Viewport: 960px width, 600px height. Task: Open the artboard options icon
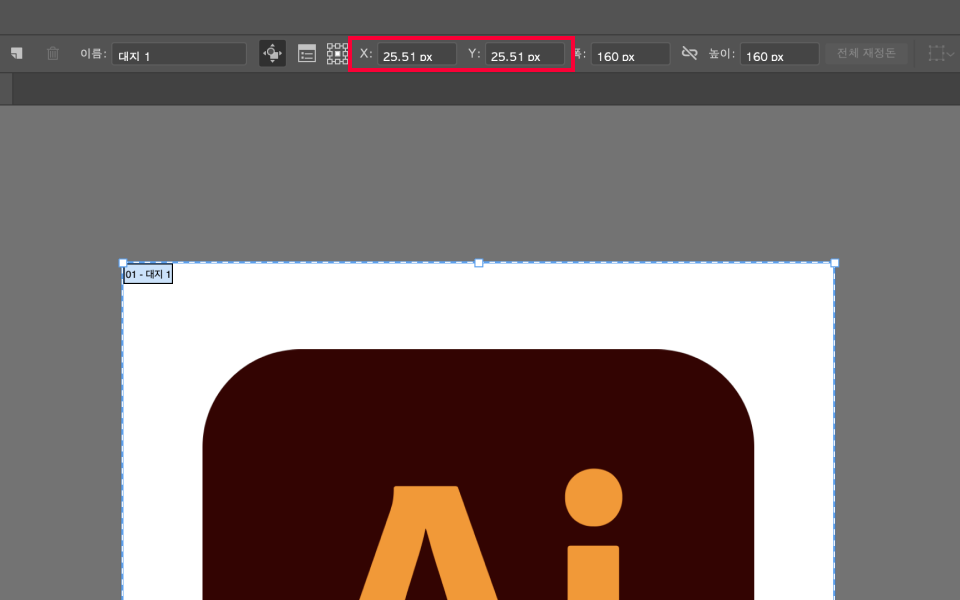pos(307,54)
